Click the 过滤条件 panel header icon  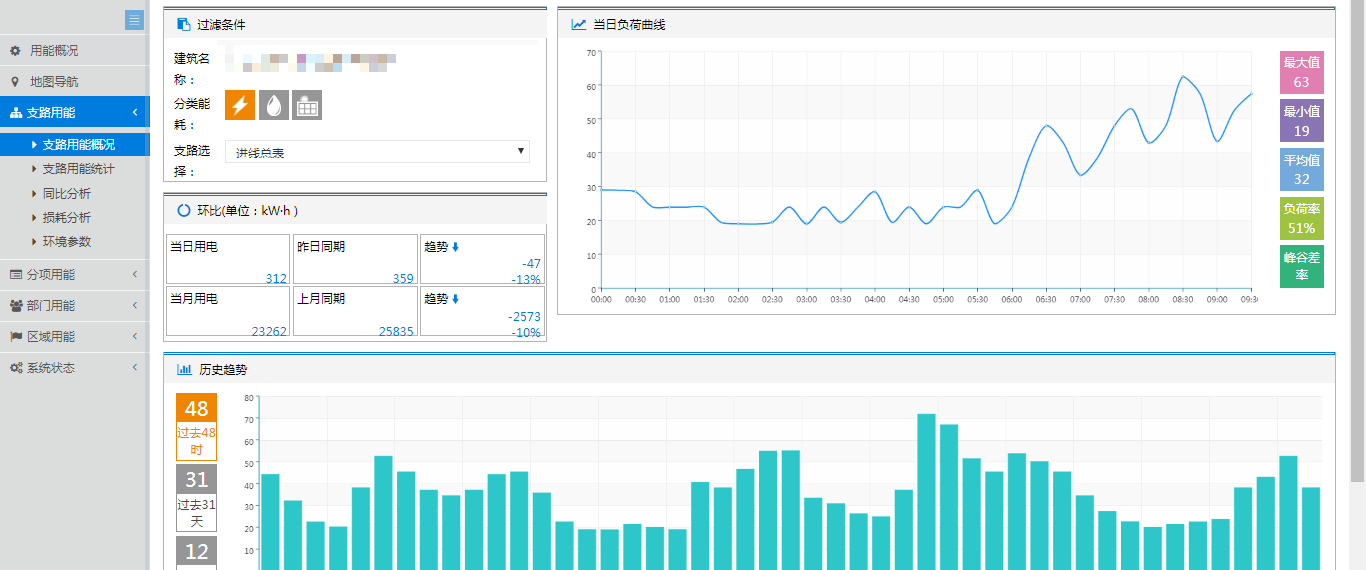point(183,24)
